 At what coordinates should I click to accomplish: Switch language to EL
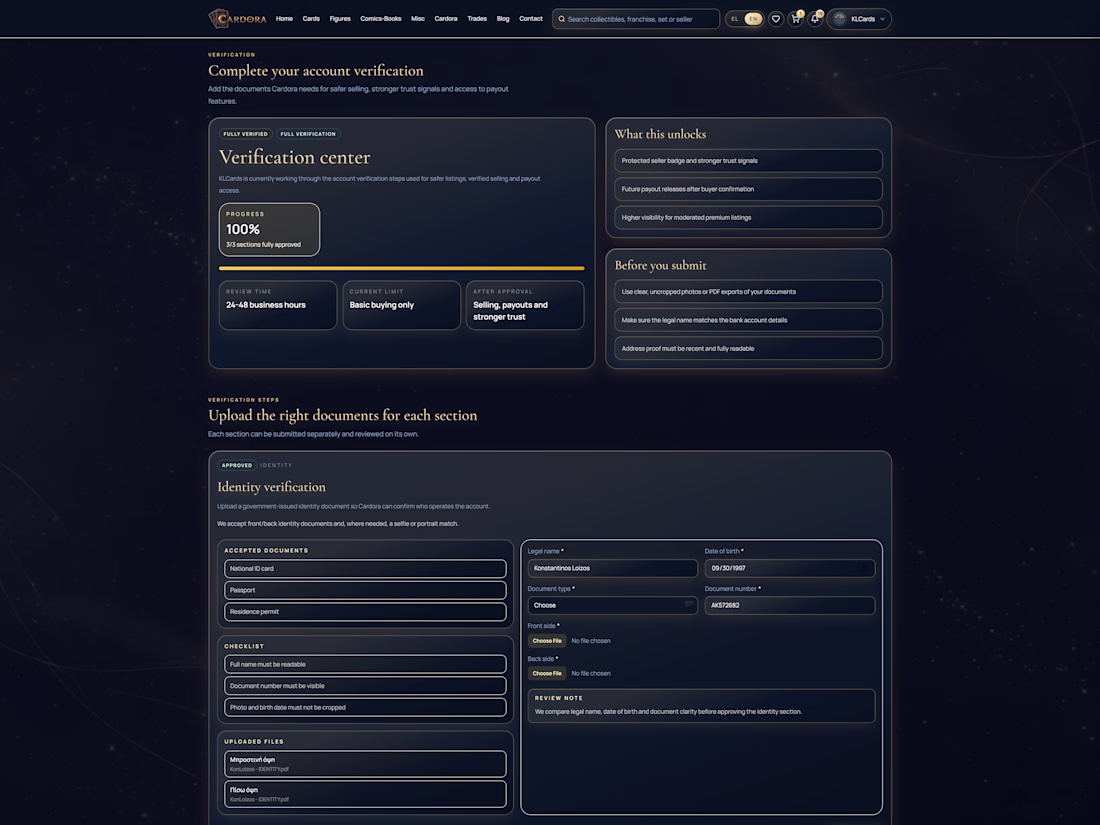coord(735,19)
